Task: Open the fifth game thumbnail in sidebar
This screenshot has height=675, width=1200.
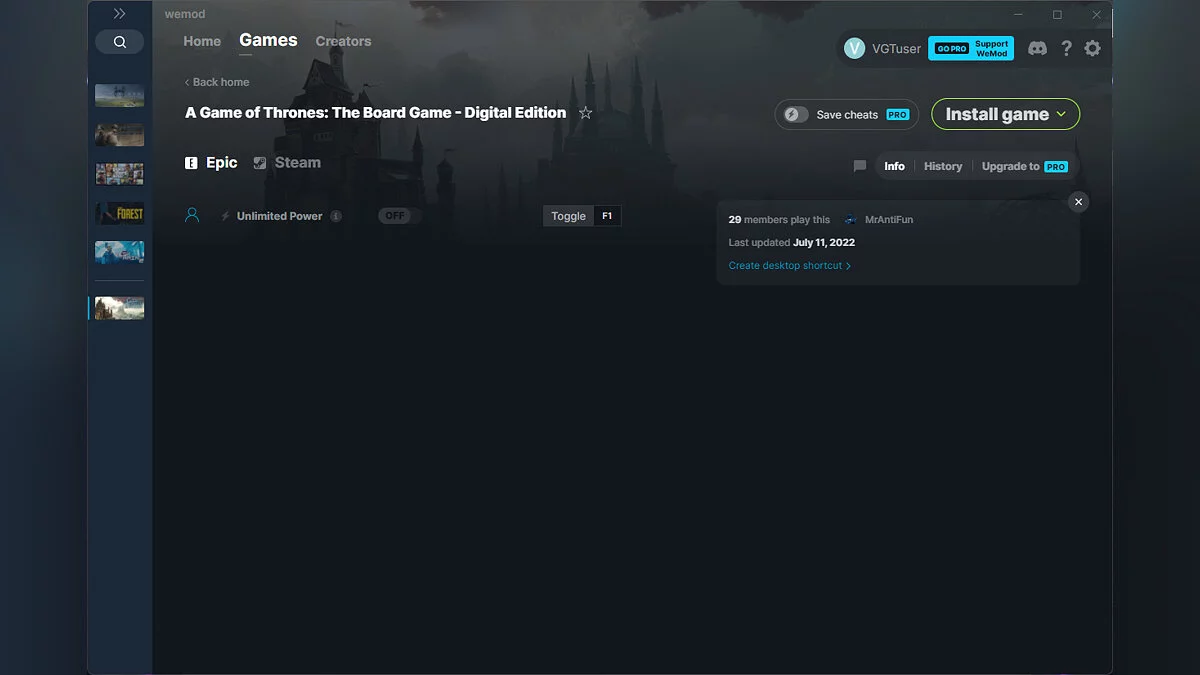Action: [119, 252]
